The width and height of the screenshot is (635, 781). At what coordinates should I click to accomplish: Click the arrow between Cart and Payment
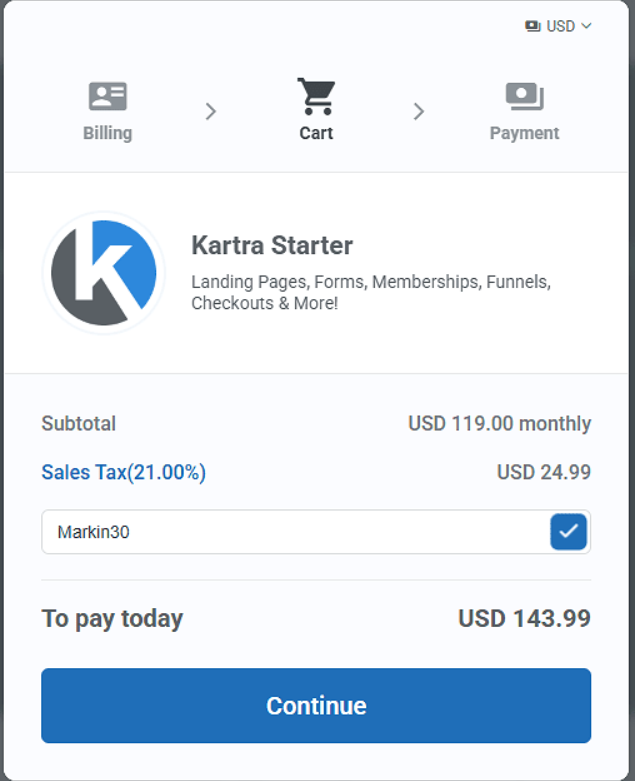pos(419,112)
